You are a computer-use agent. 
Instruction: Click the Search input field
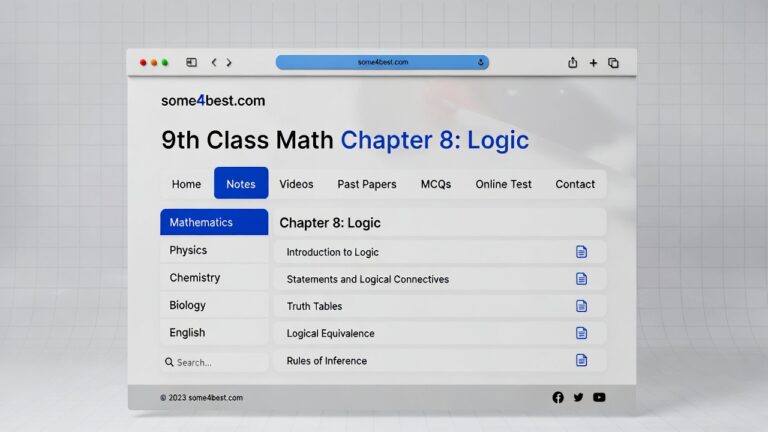click(x=214, y=362)
